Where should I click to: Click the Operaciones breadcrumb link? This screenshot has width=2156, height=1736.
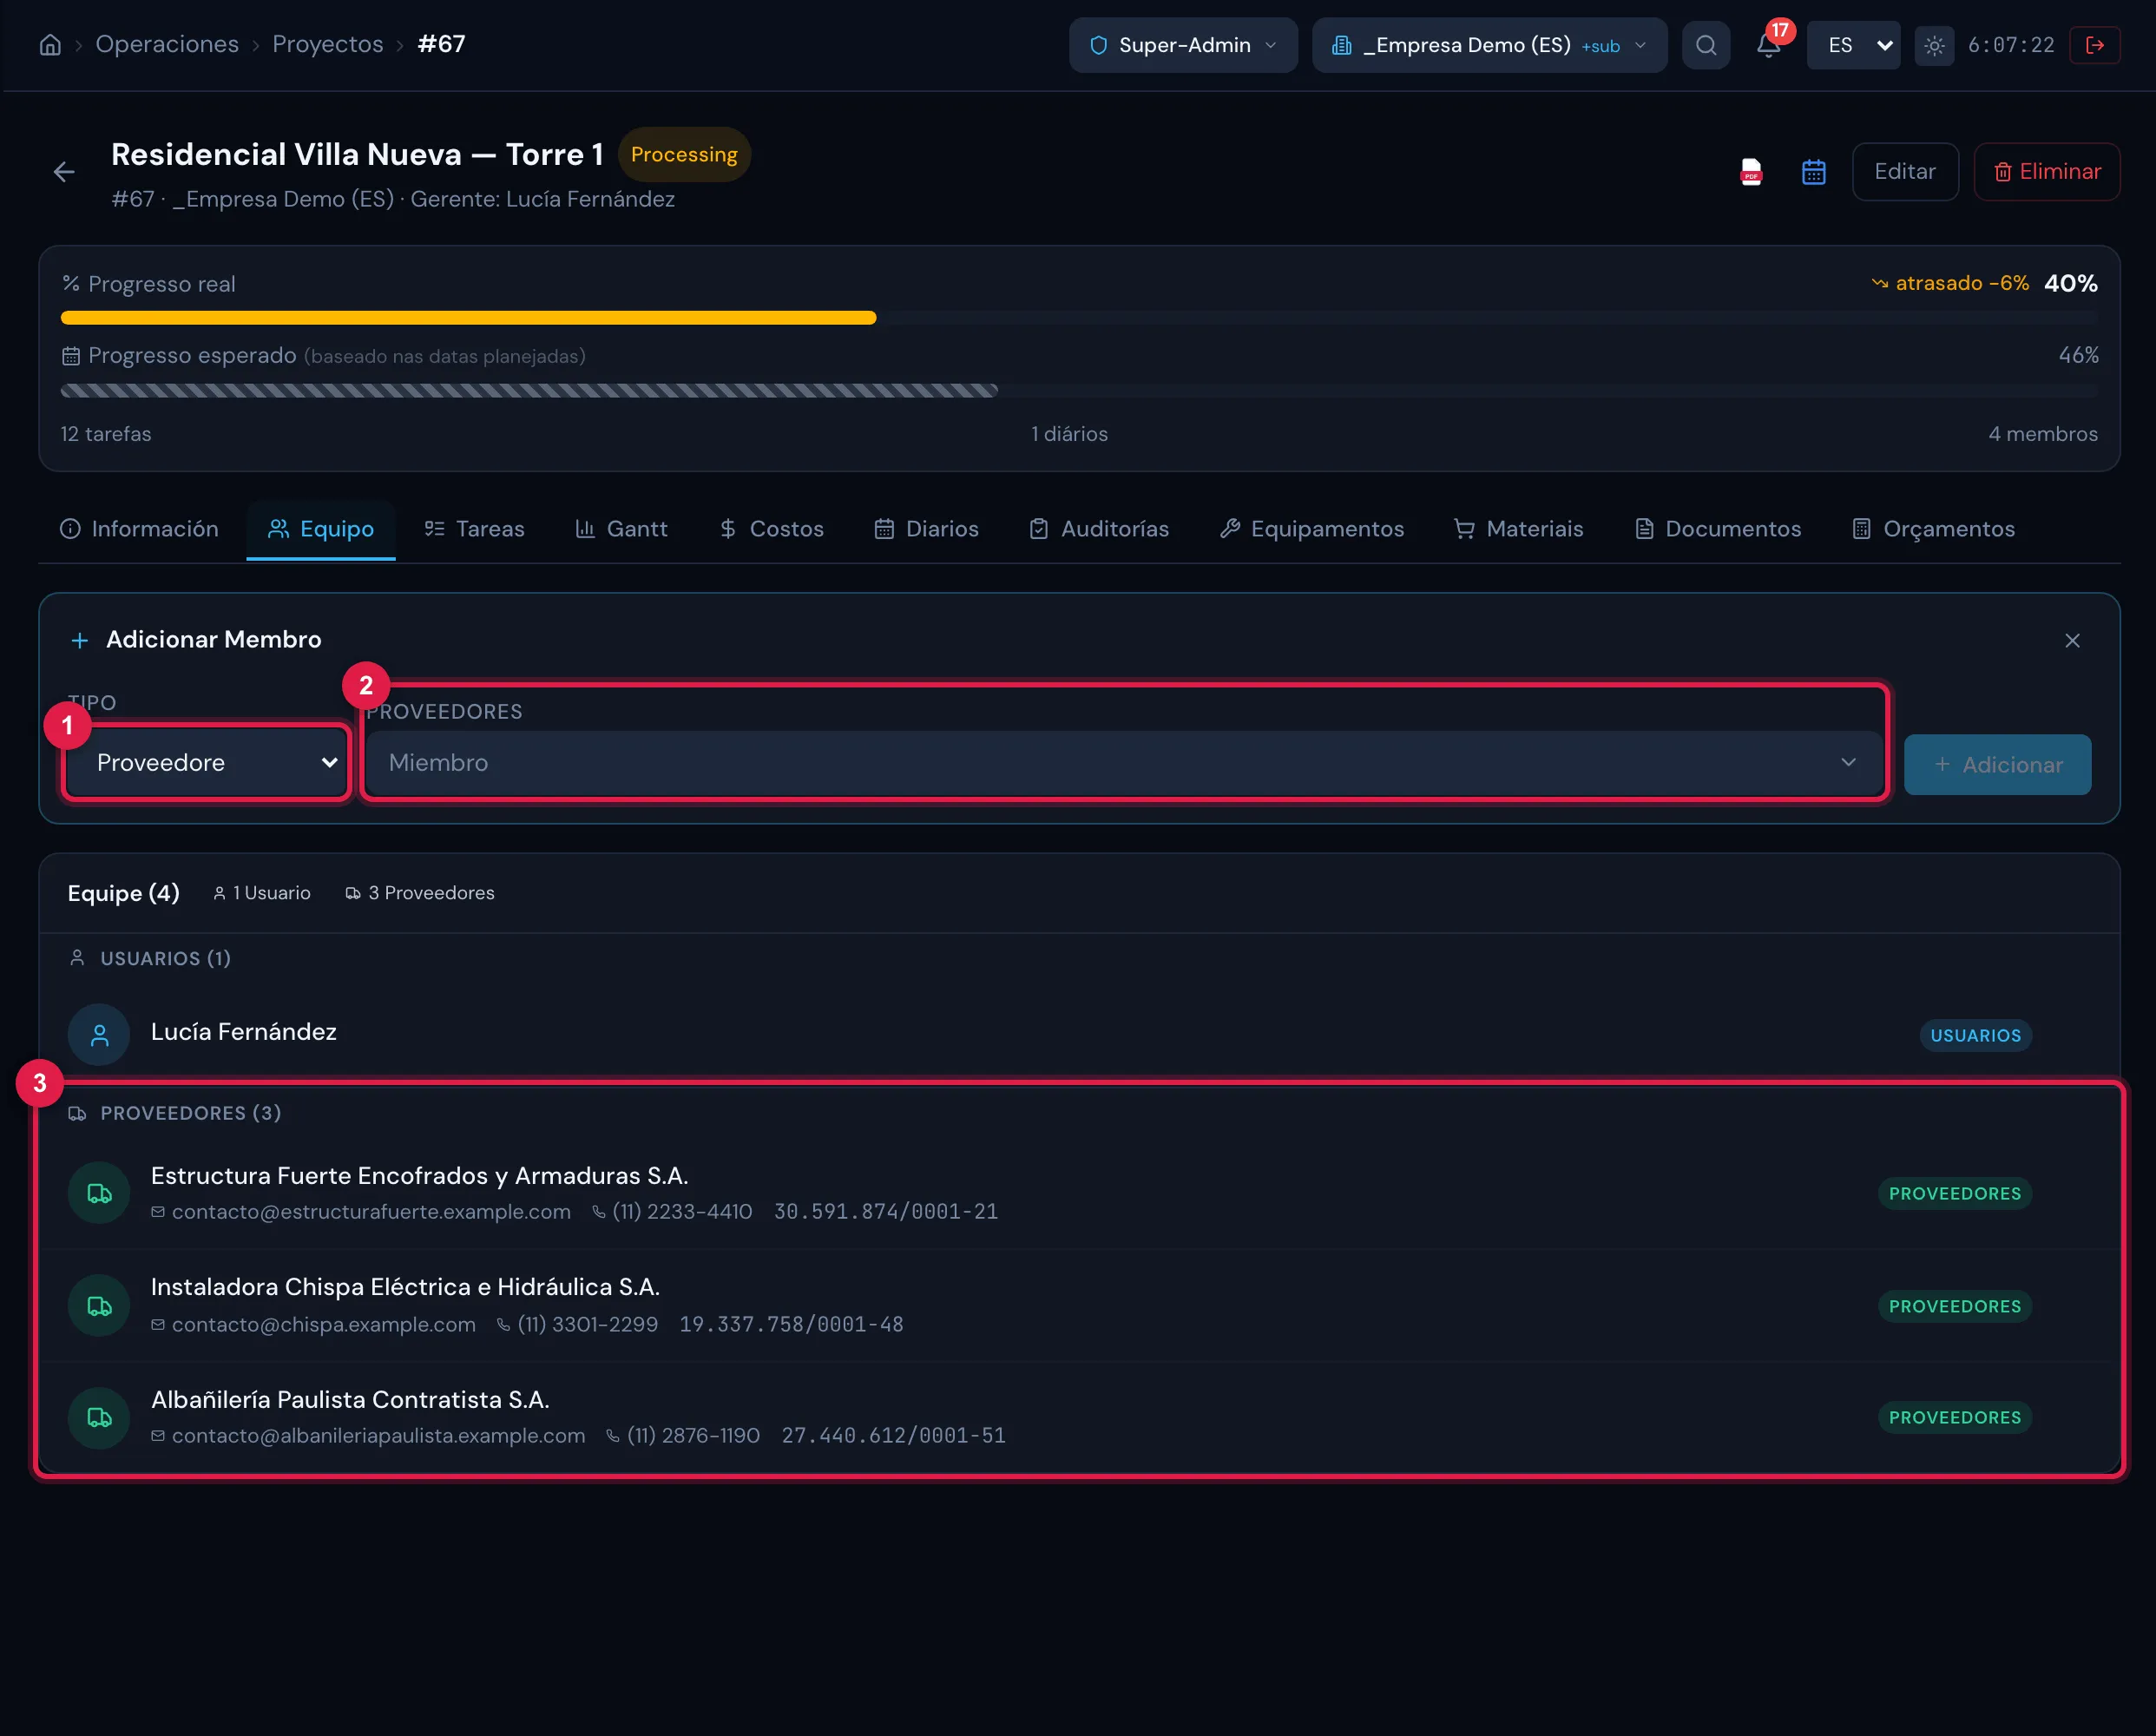click(167, 45)
